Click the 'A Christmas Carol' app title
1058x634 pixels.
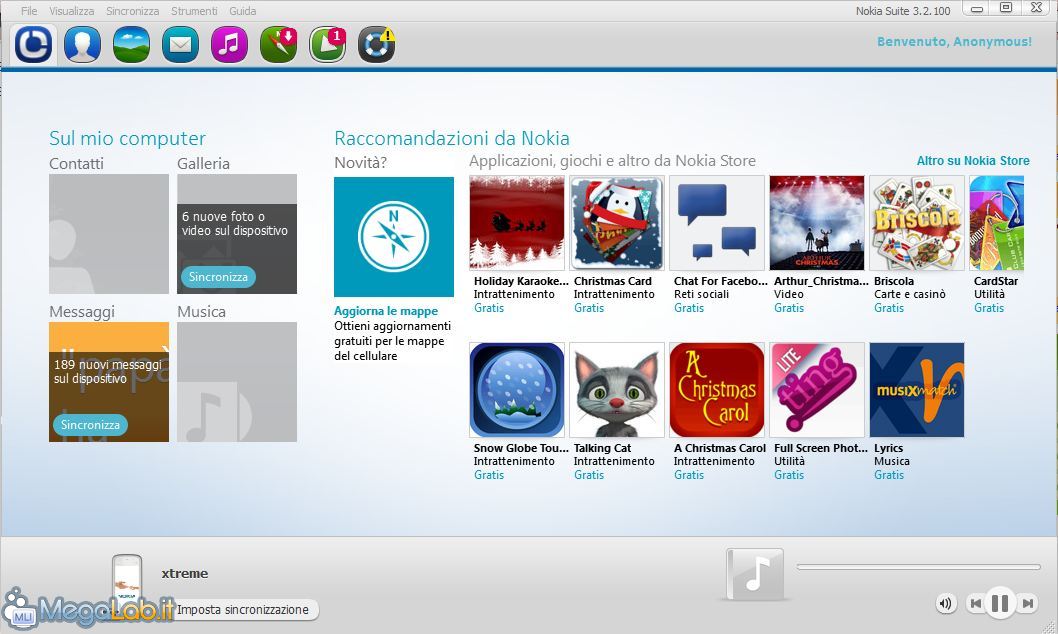coord(719,448)
